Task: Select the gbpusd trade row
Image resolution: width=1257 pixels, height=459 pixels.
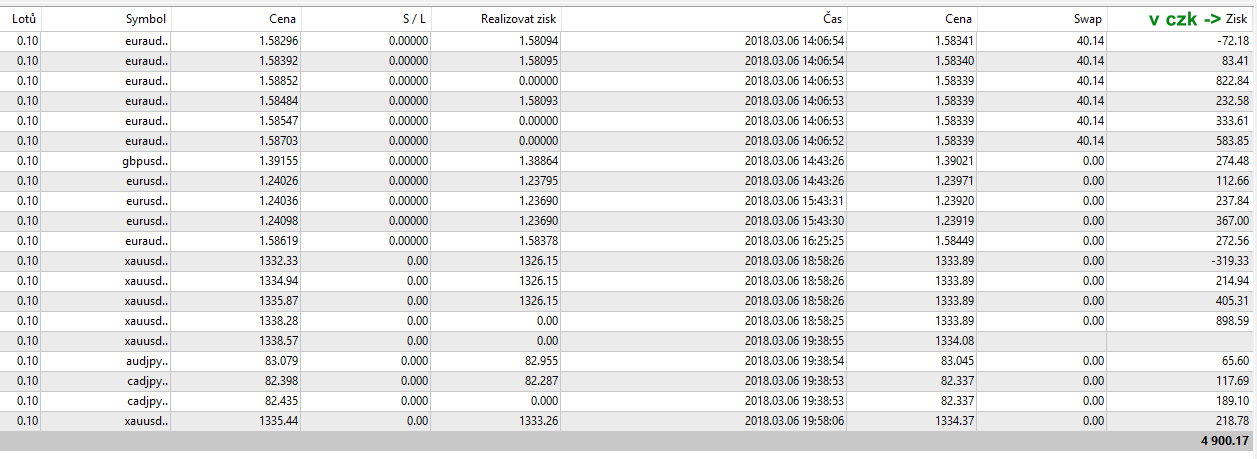Action: (x=628, y=160)
